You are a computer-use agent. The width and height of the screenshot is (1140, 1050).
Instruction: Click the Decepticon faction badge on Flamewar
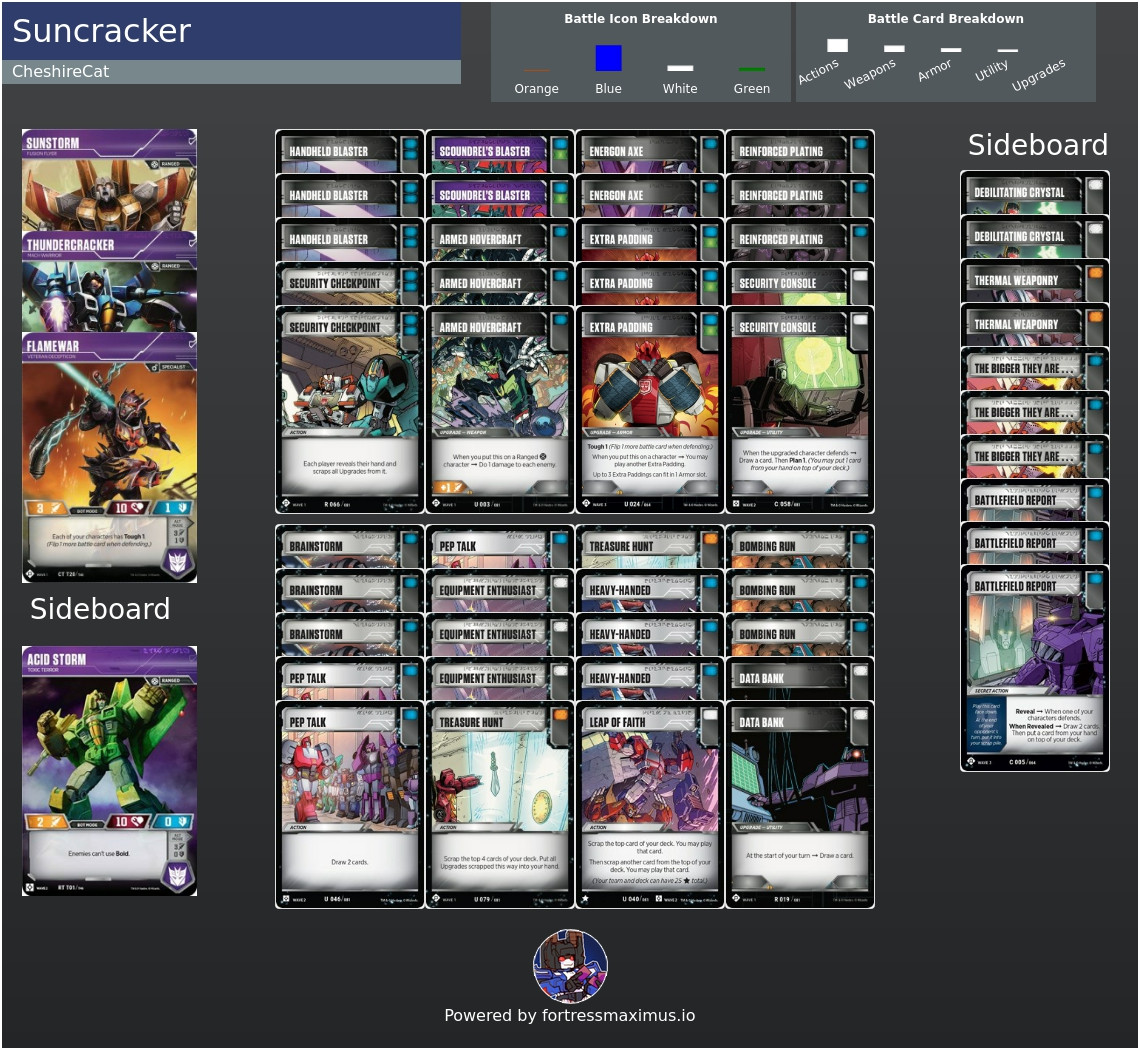point(179,562)
